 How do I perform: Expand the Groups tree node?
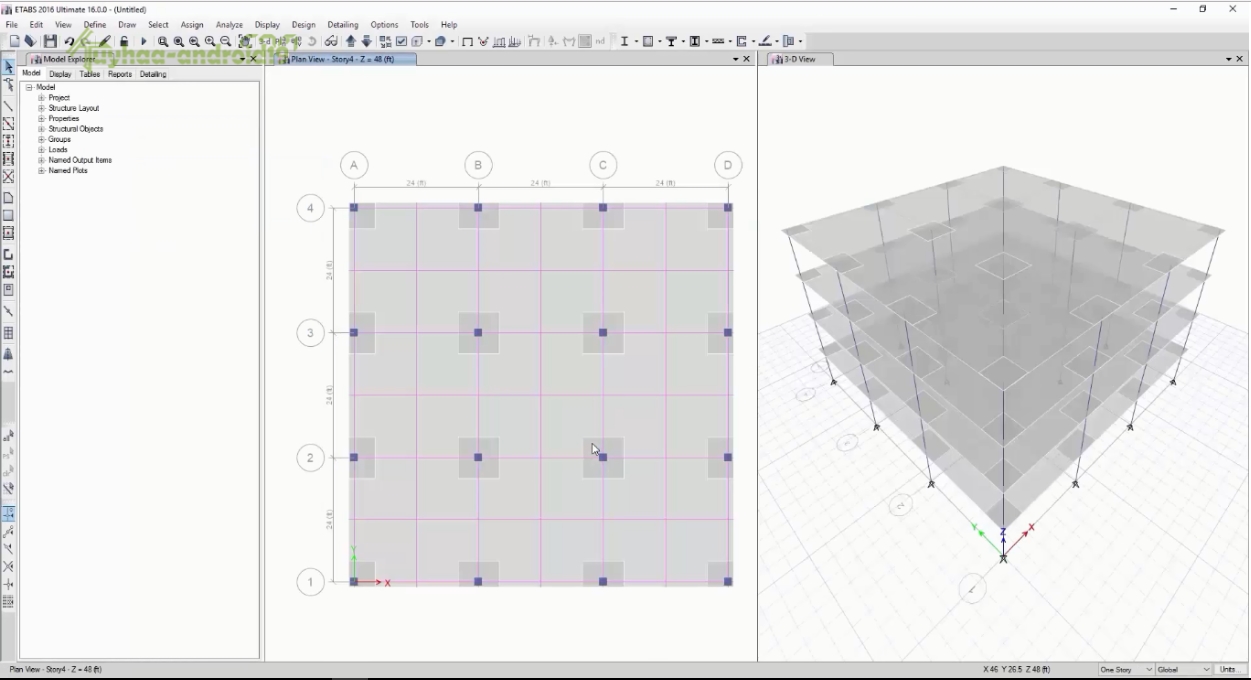pos(41,140)
